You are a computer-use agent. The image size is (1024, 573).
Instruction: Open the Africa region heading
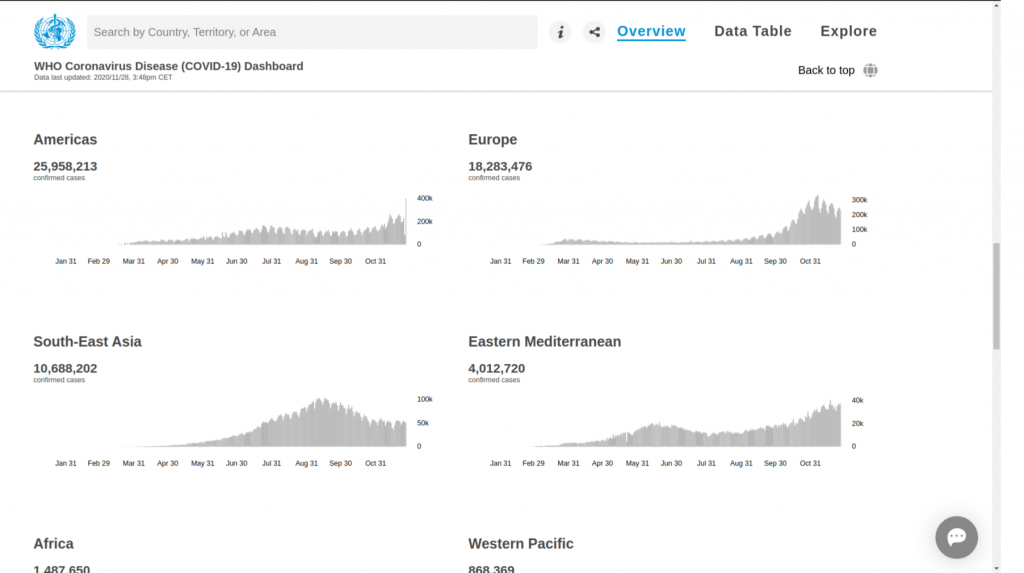(53, 544)
